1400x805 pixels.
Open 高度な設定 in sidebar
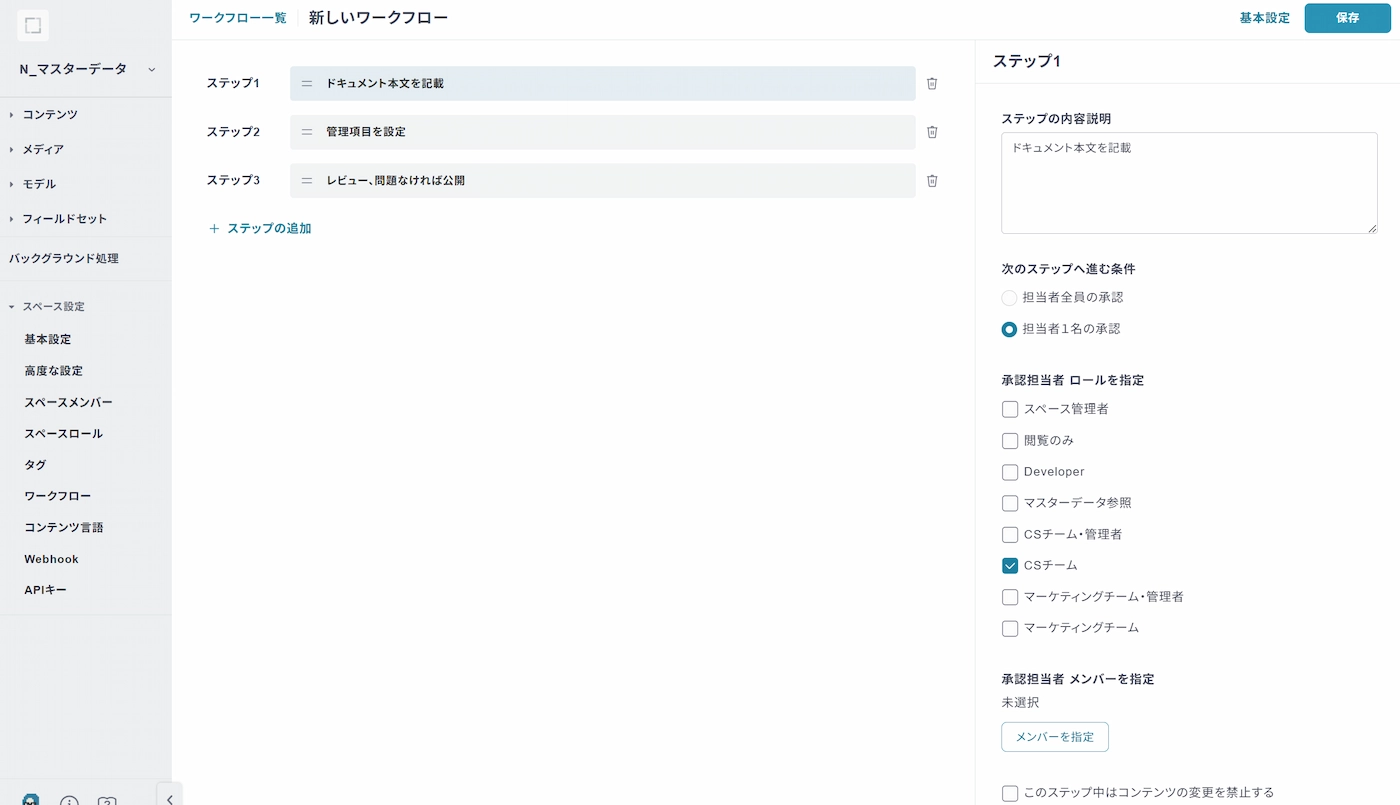(x=54, y=371)
